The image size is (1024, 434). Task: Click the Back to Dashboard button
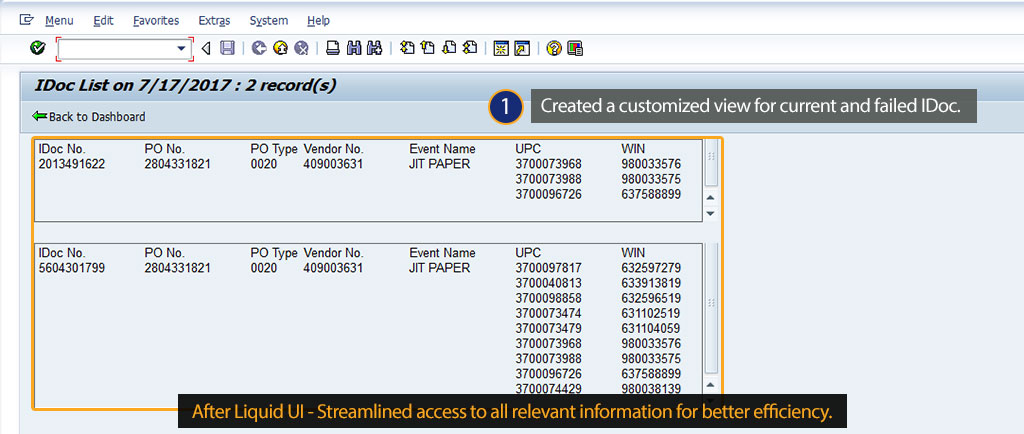89,117
